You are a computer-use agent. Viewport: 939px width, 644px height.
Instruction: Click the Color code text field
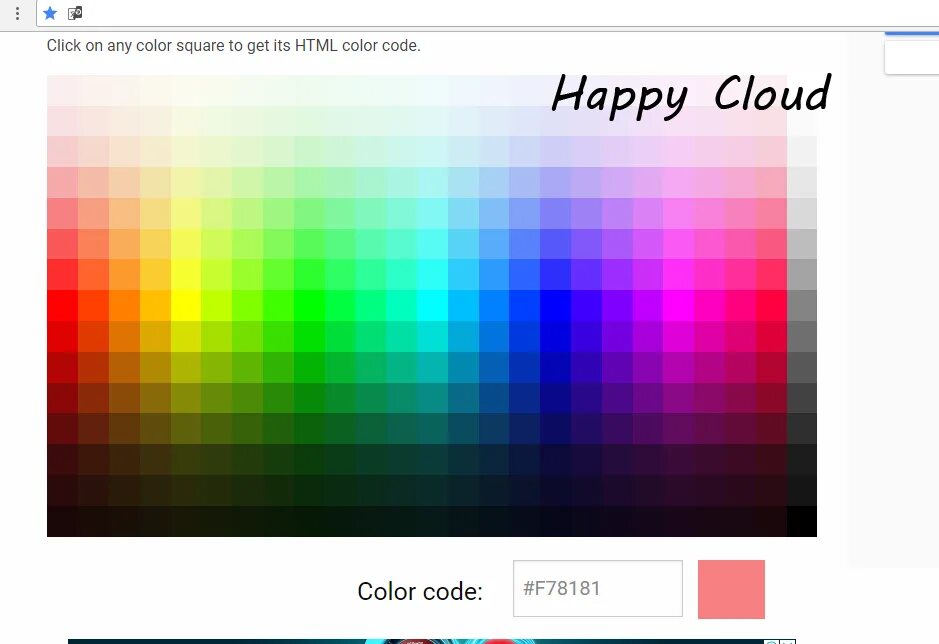[598, 588]
